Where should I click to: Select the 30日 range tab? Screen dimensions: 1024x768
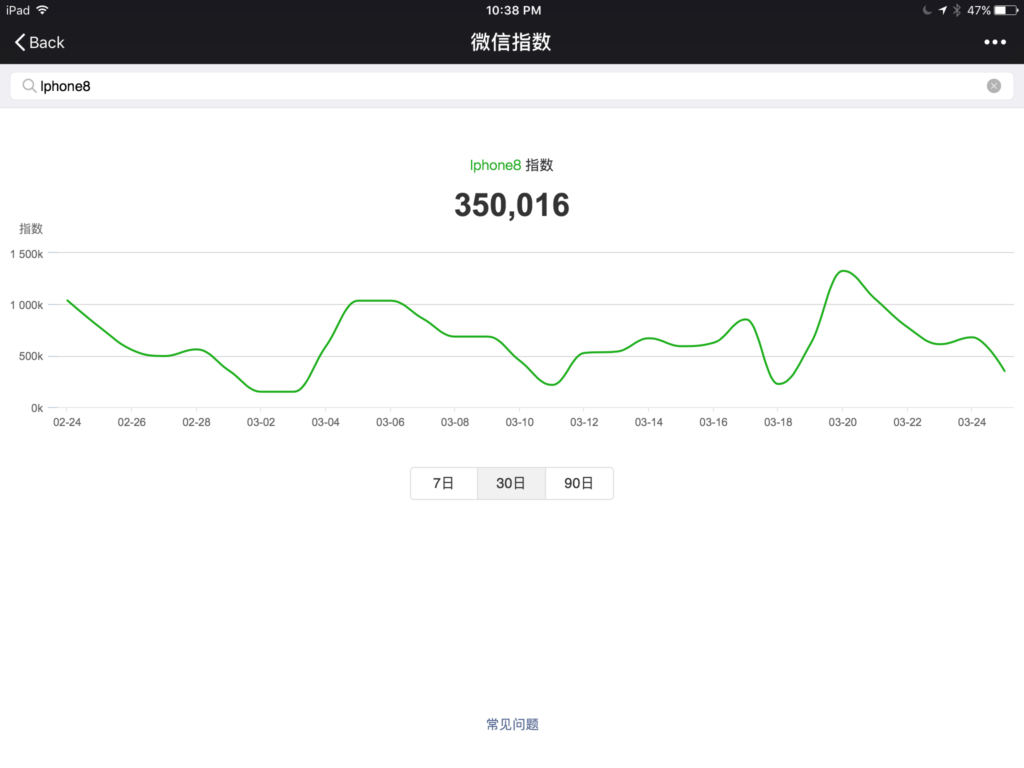511,483
